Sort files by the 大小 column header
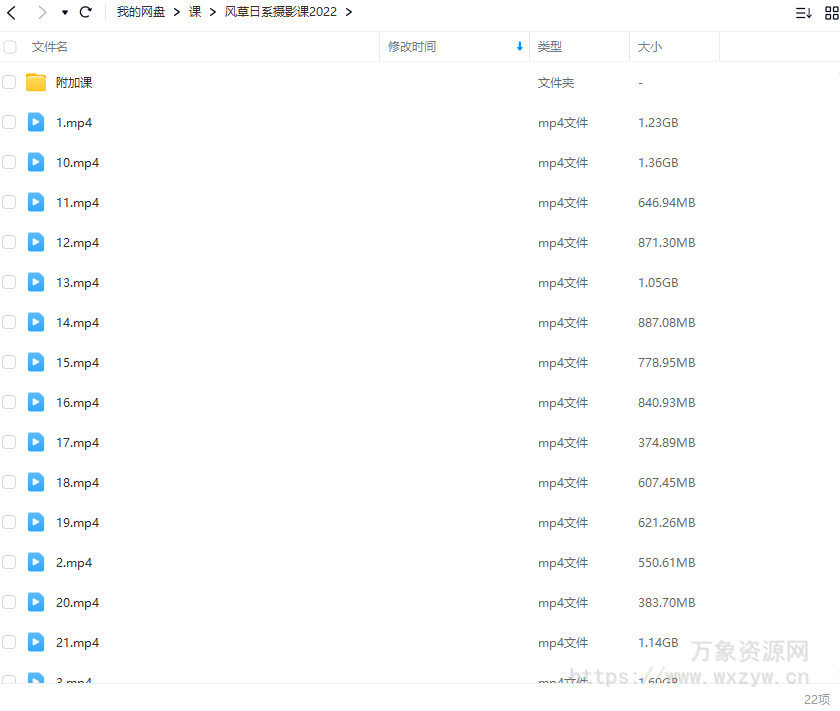 (646, 46)
